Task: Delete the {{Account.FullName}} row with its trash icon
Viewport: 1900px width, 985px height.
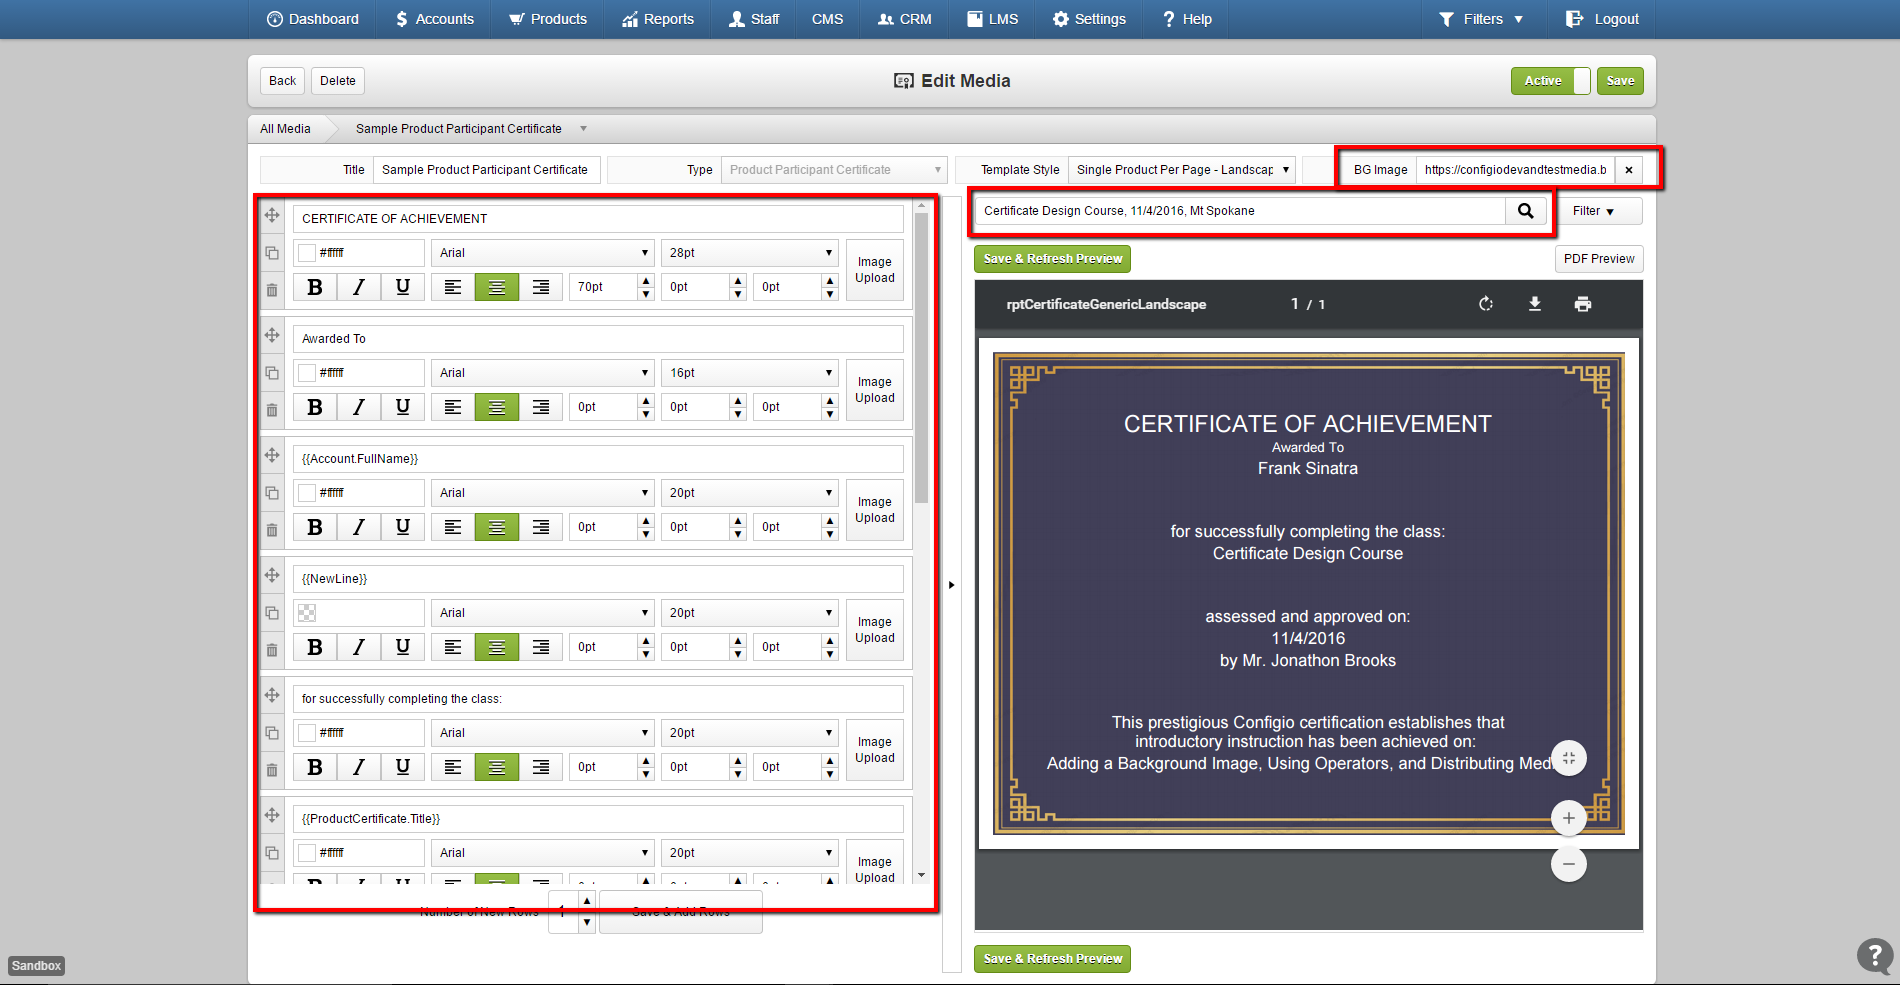Action: point(272,530)
